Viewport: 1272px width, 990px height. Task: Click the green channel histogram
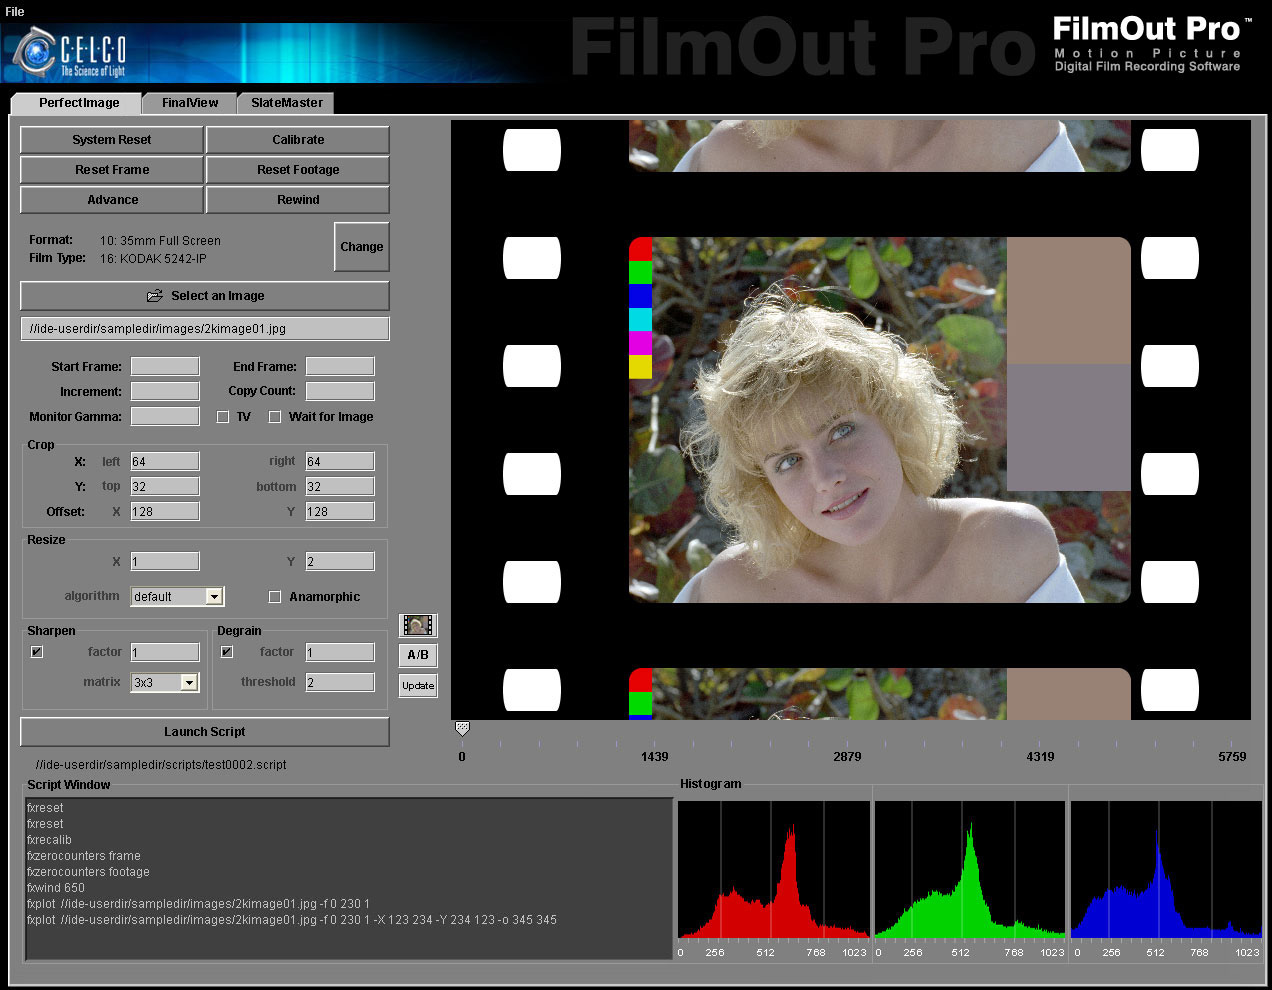(x=970, y=870)
